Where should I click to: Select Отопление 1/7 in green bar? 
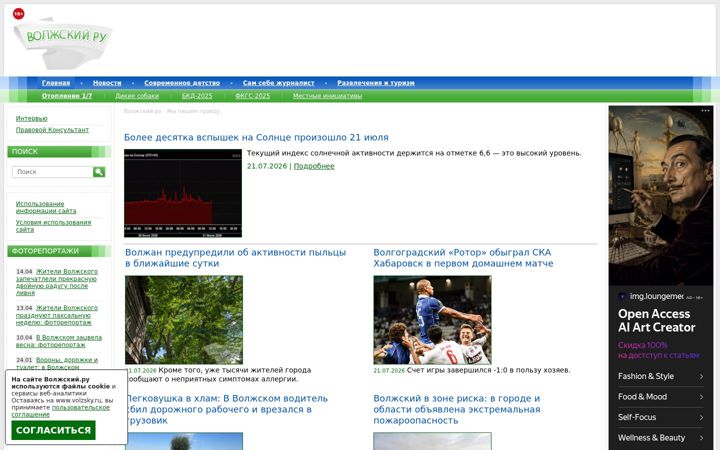tap(67, 96)
